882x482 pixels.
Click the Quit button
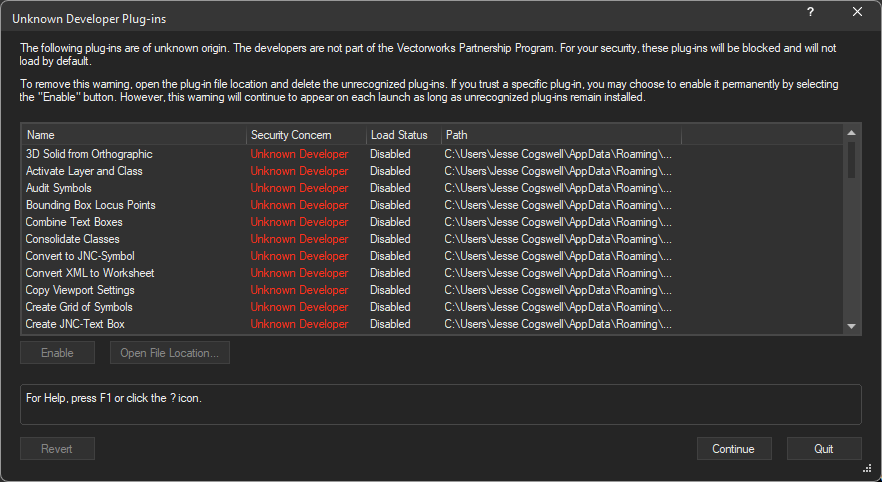(x=823, y=449)
